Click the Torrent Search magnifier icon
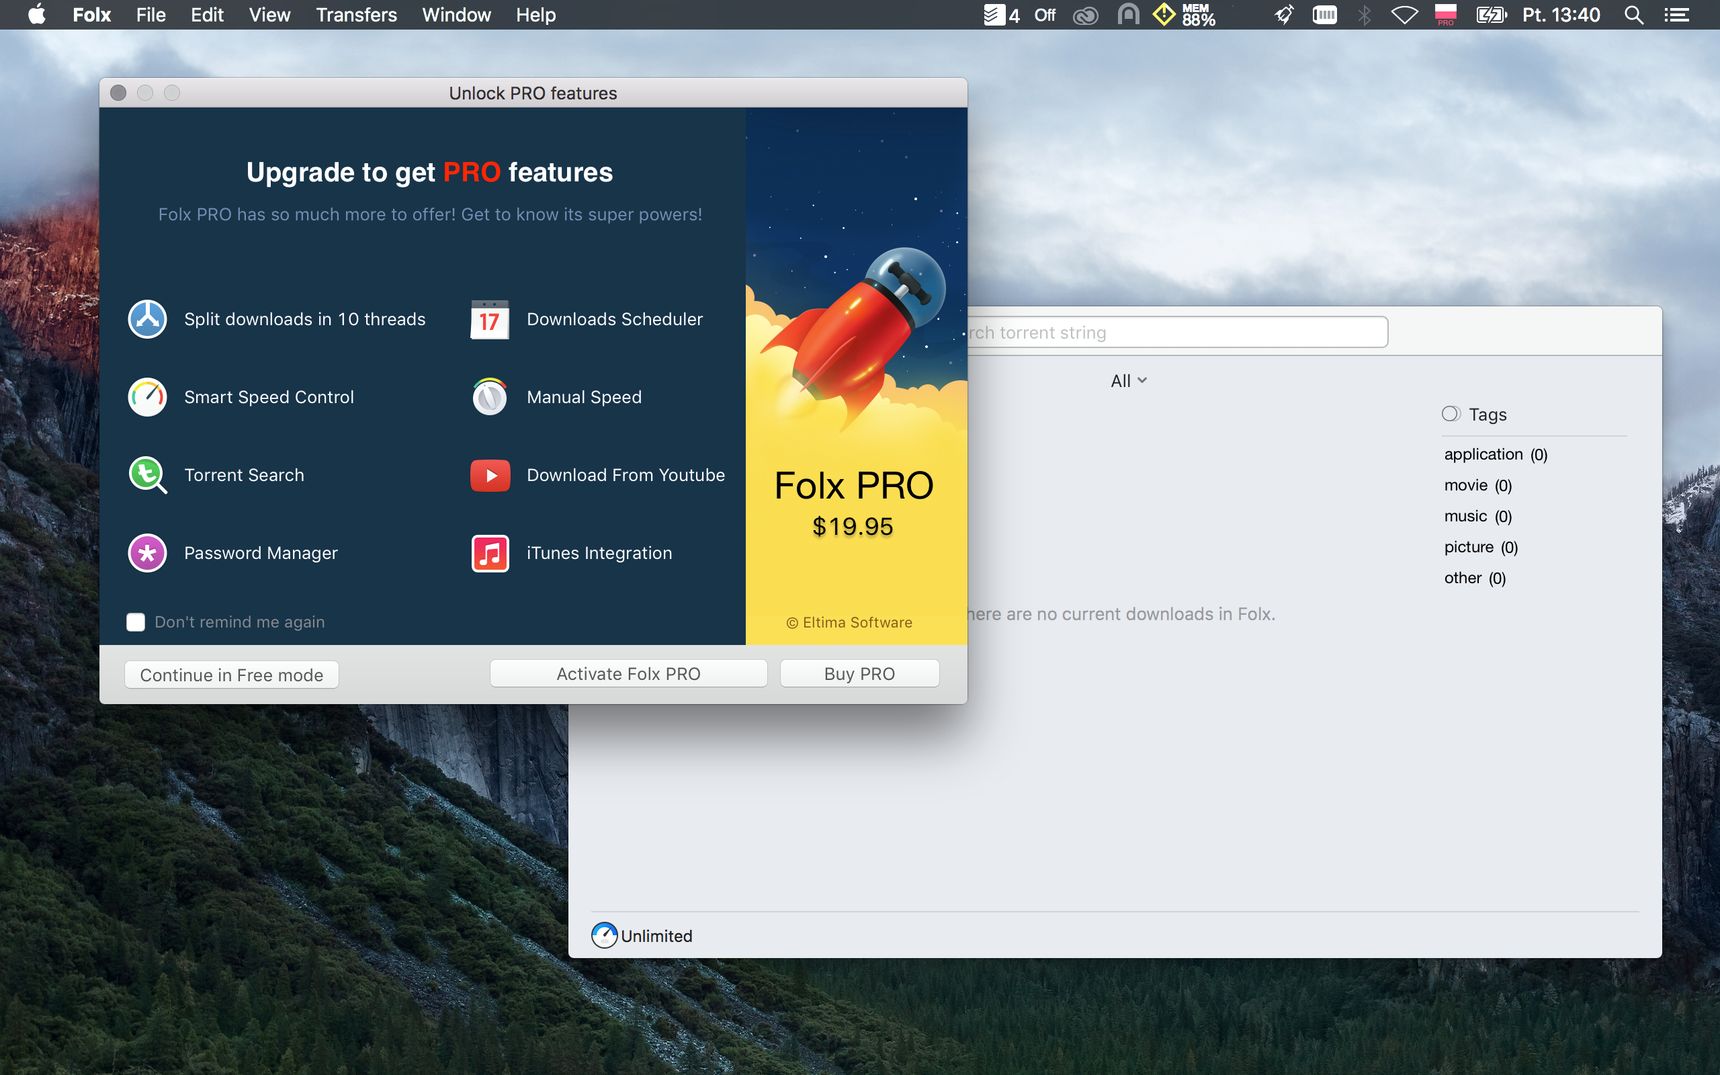 [x=147, y=475]
